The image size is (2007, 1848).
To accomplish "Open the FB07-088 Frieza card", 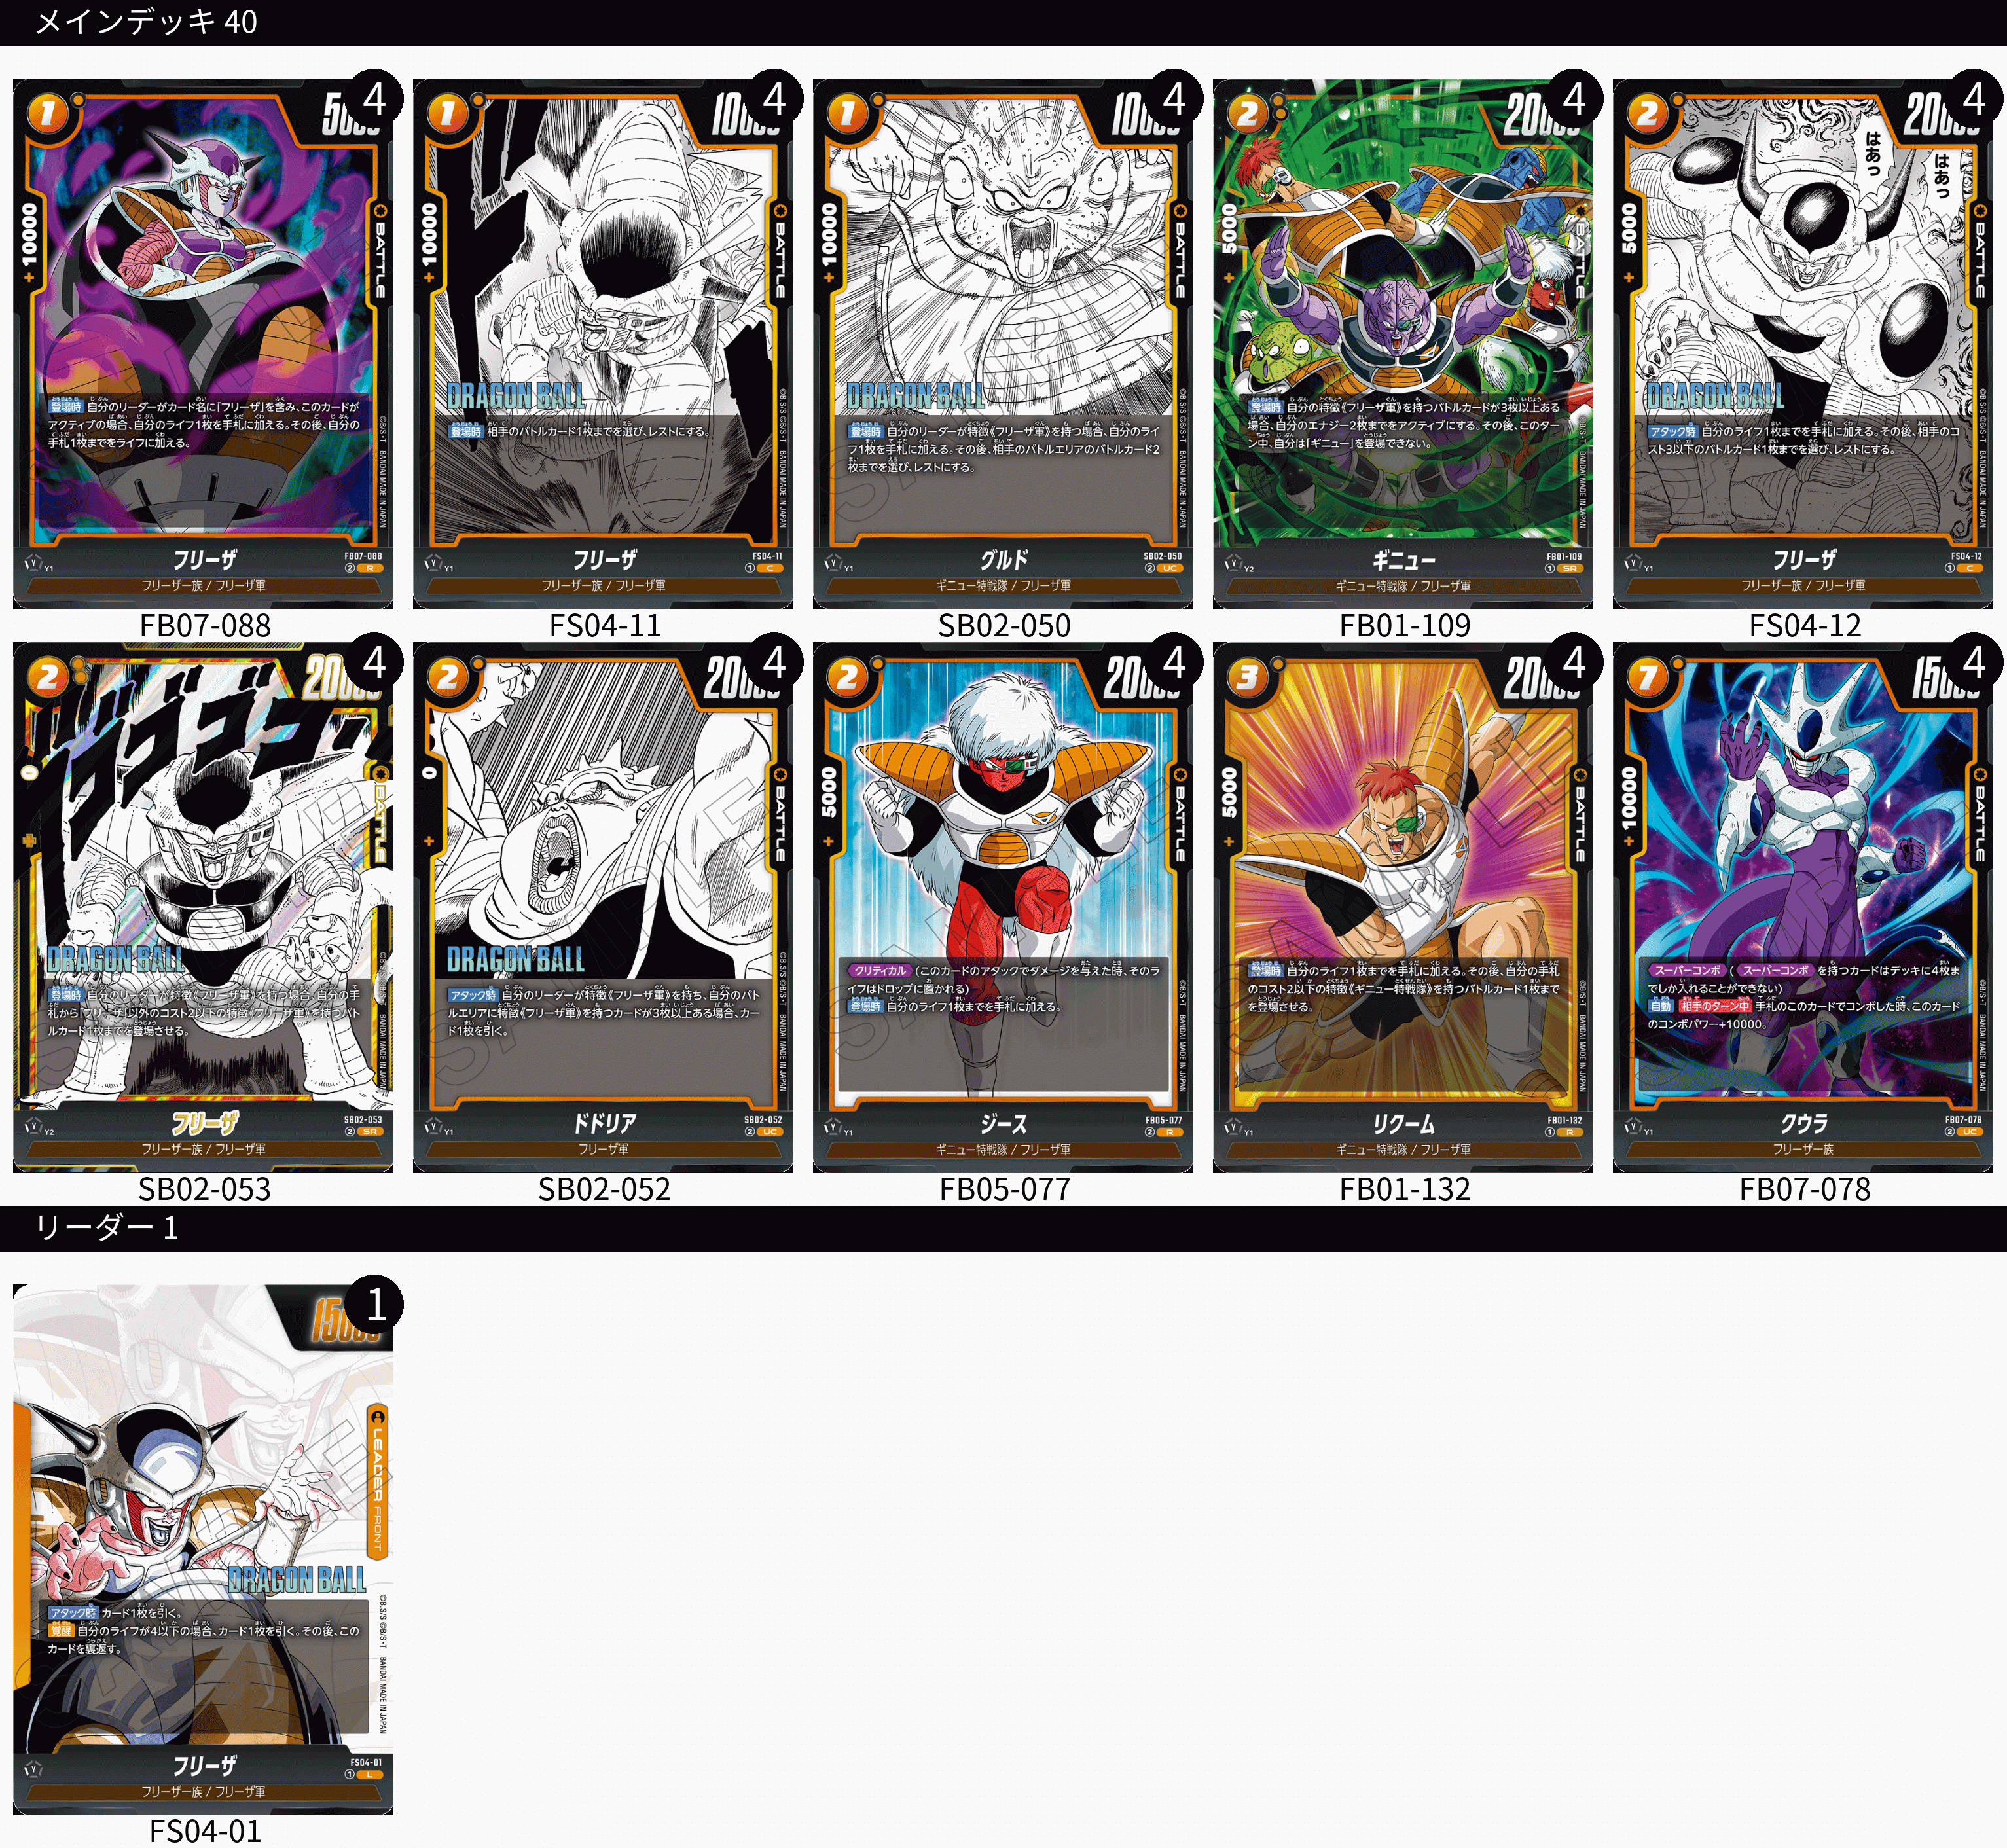I will tap(203, 343).
